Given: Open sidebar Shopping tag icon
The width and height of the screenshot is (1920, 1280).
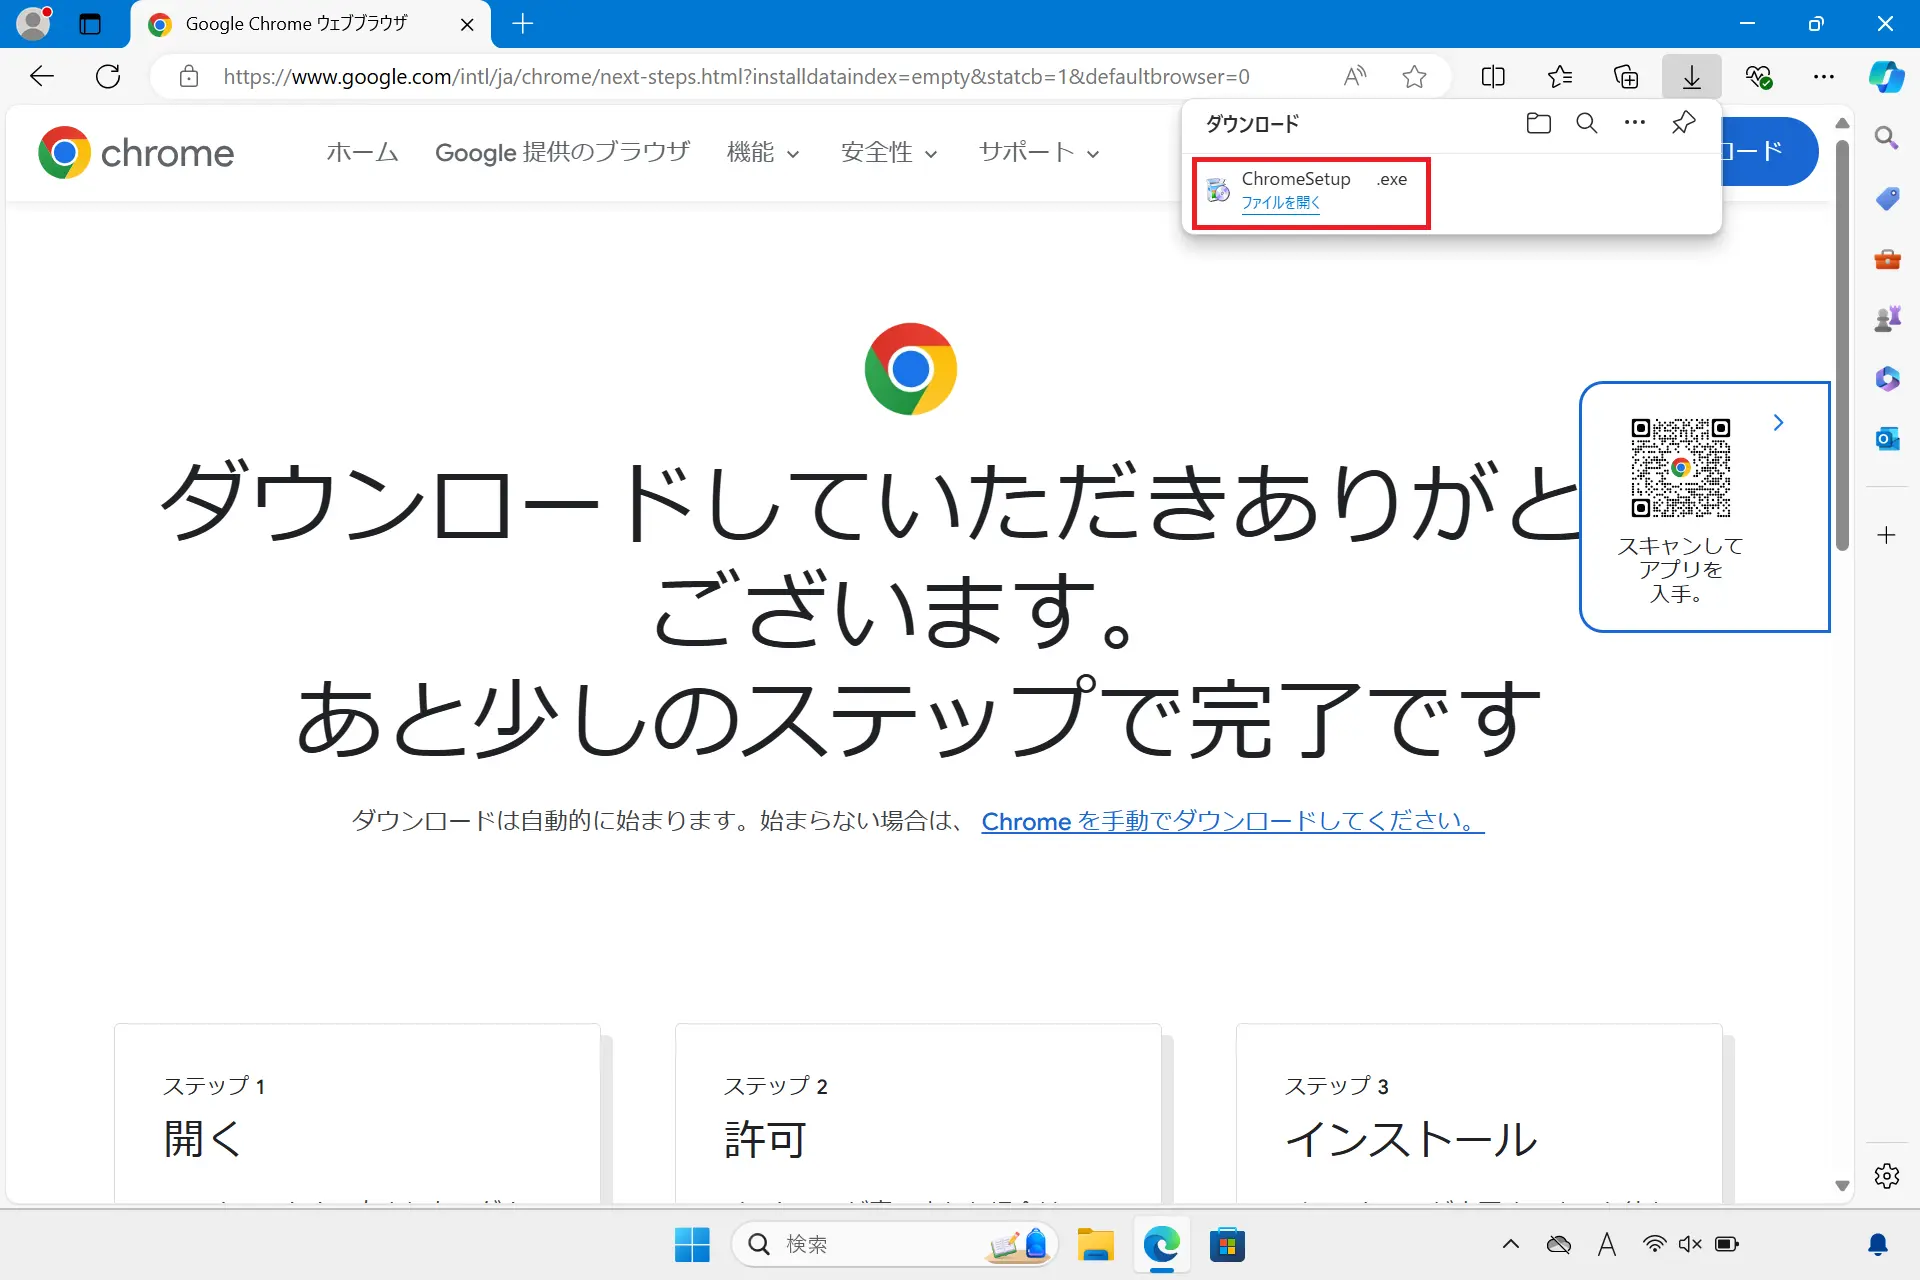Looking at the screenshot, I should (x=1887, y=198).
